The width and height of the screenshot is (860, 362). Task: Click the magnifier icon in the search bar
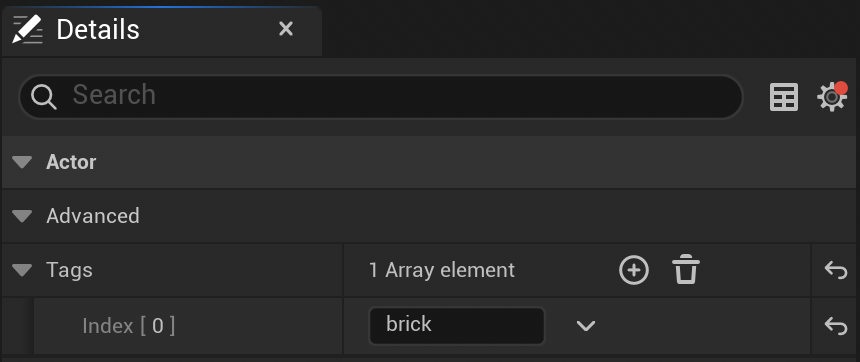pos(44,98)
